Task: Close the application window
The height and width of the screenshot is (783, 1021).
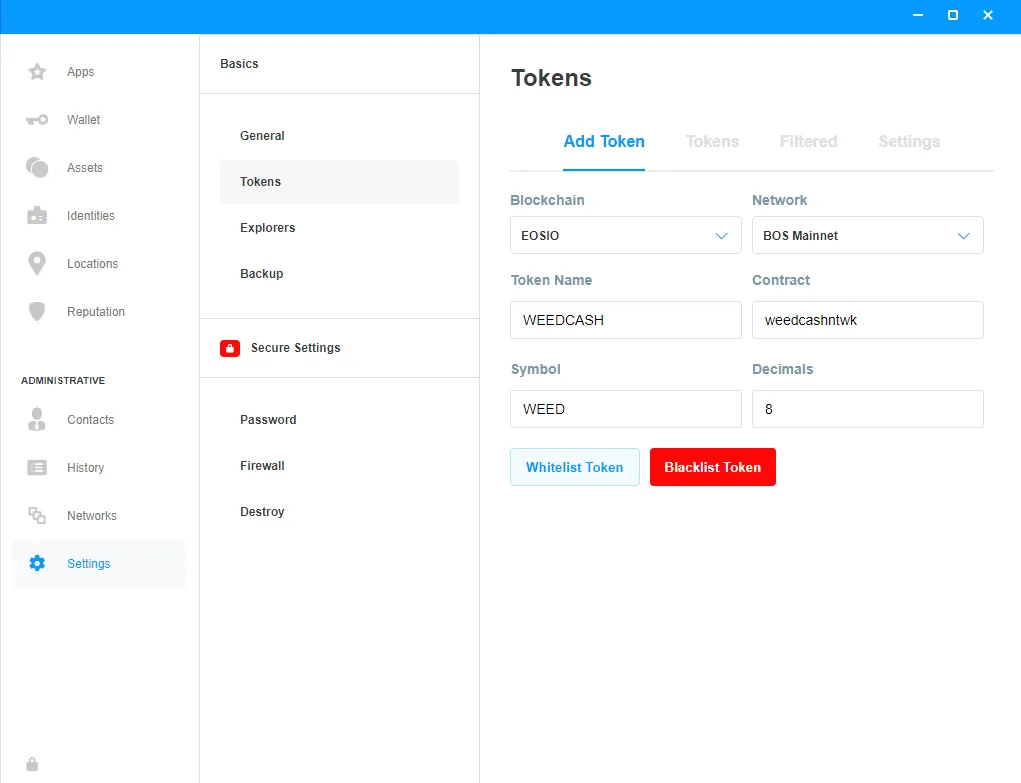Action: [988, 15]
